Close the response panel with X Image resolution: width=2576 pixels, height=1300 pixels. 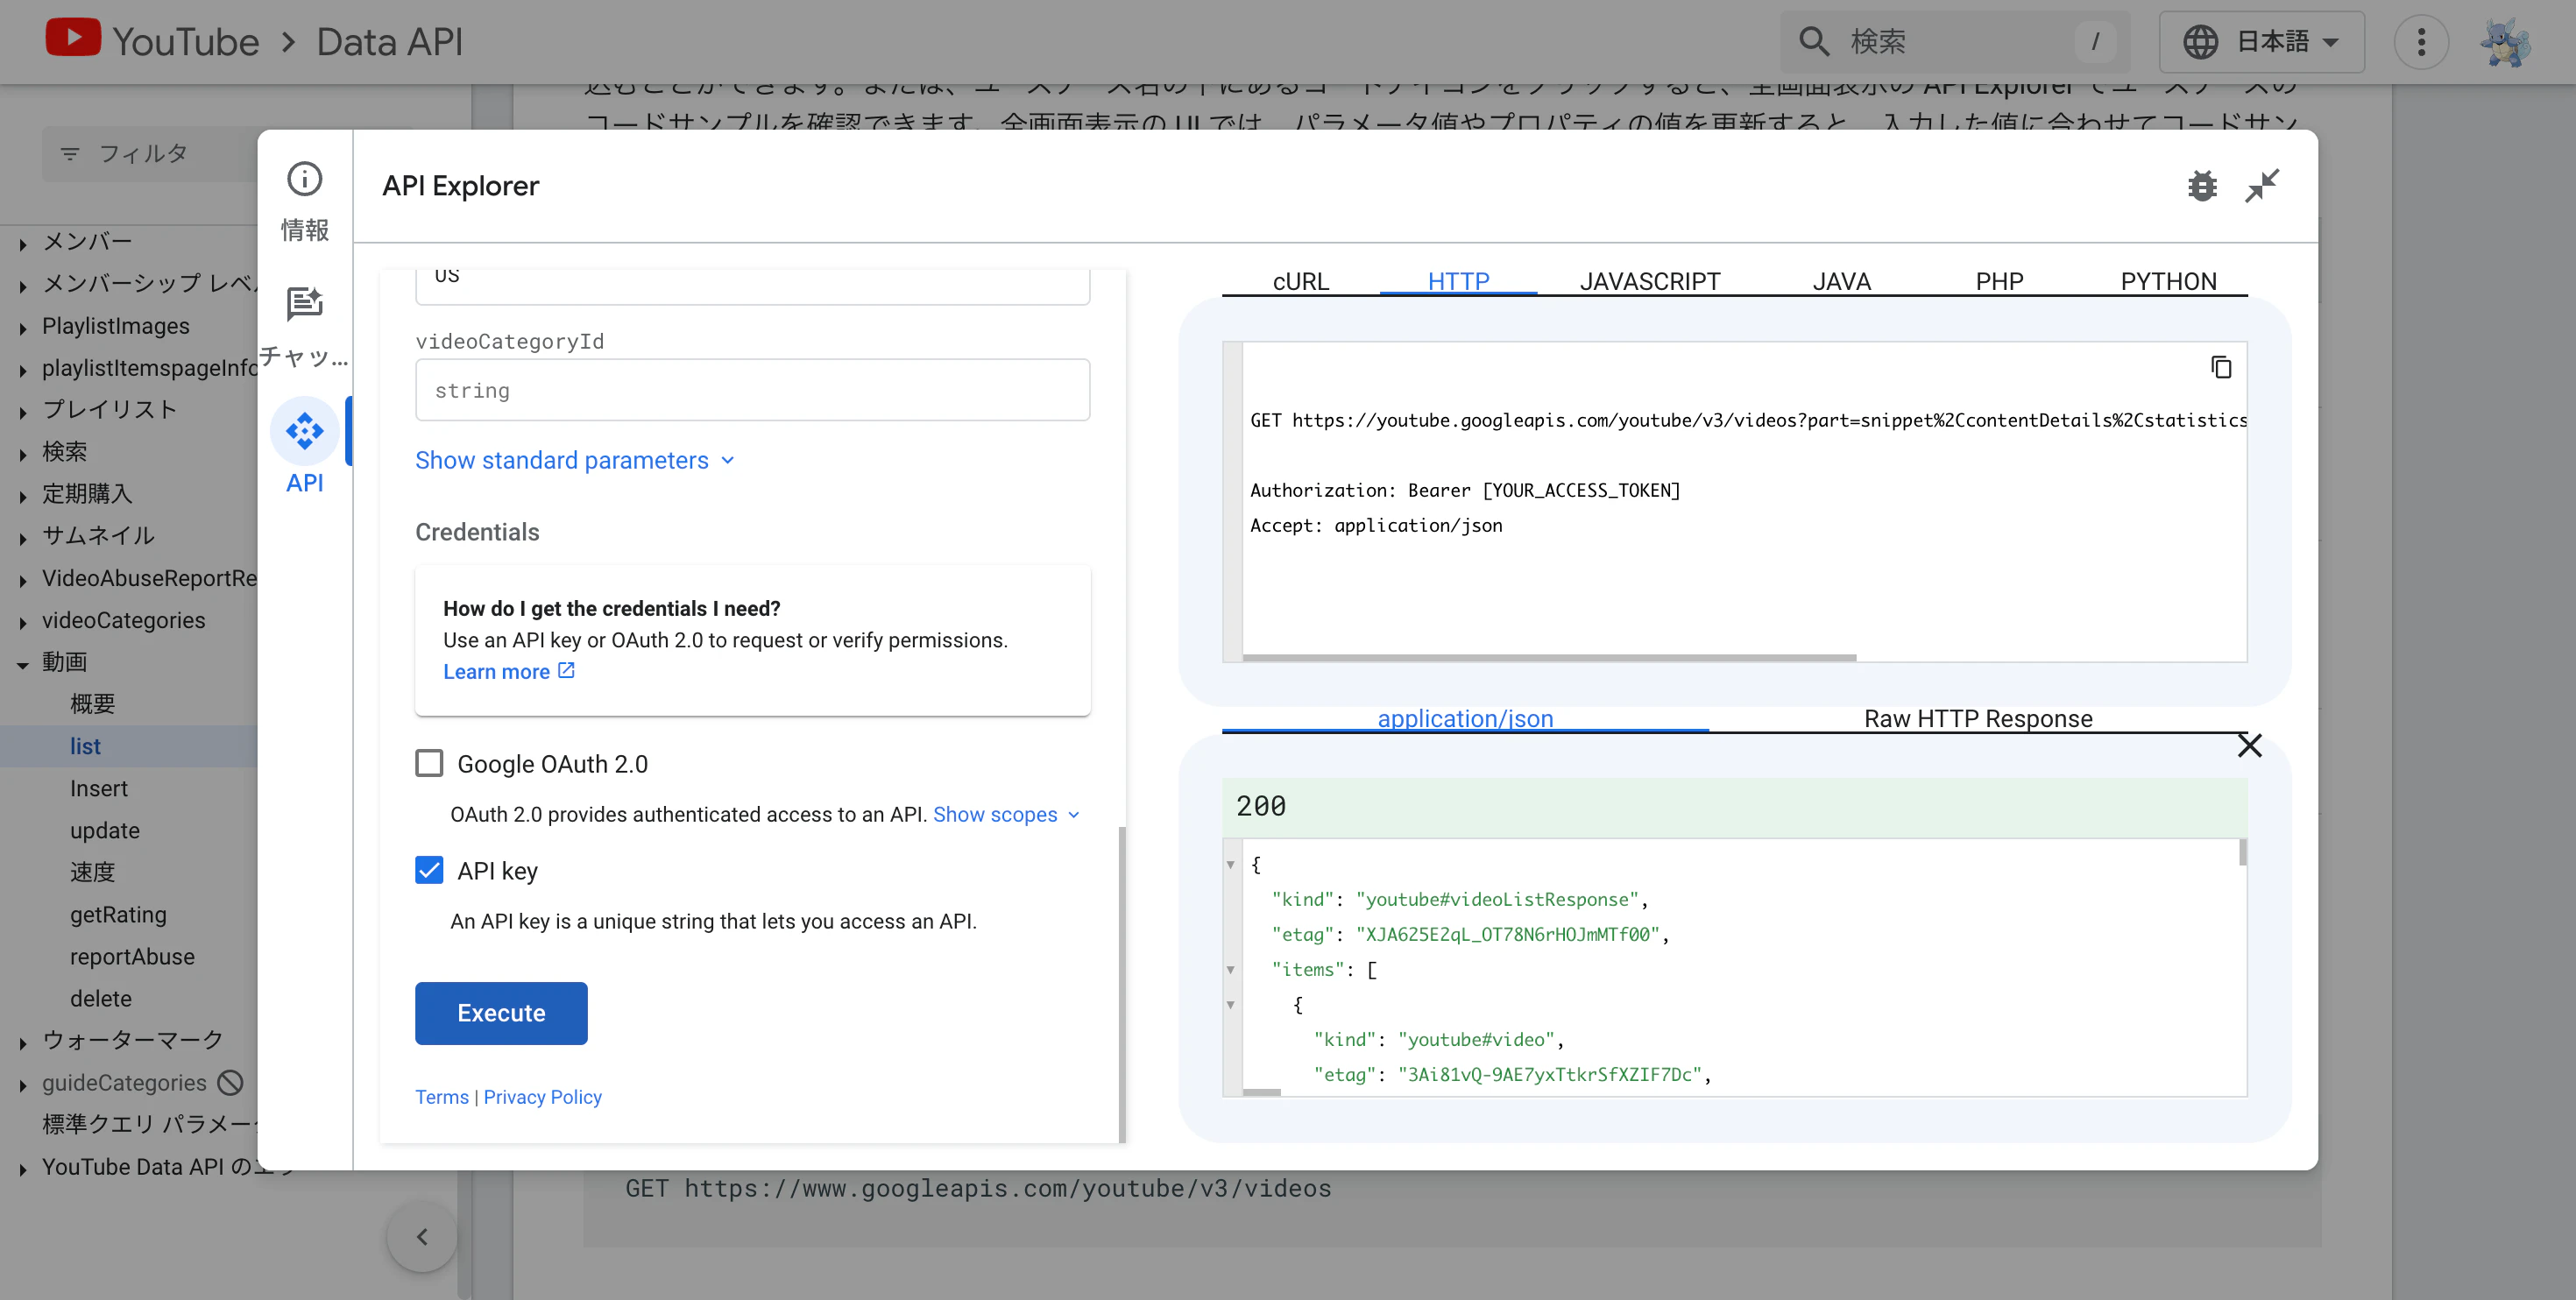point(2249,745)
